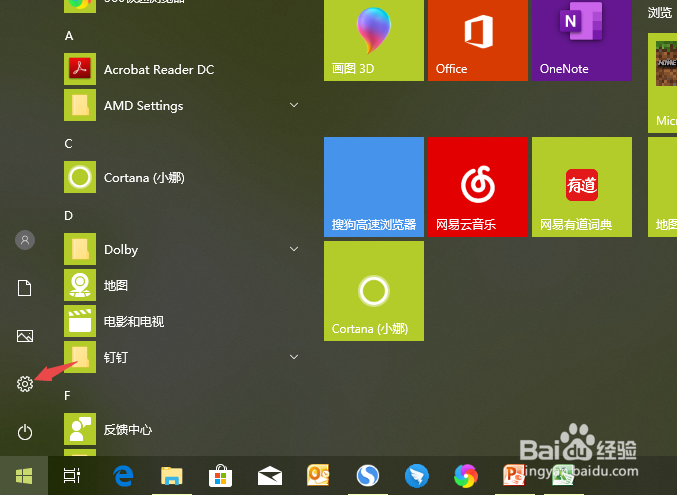
Task: Open Sogou browser from taskbar
Action: click(x=368, y=476)
